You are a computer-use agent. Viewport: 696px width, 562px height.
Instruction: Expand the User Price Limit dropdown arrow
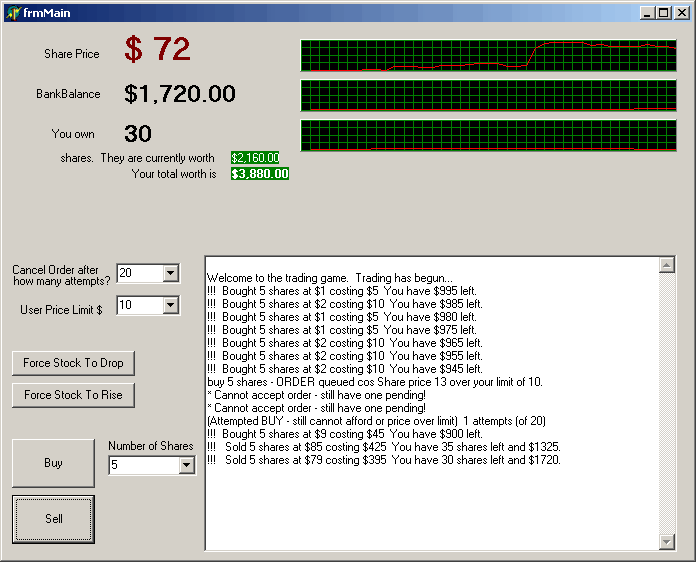[x=170, y=305]
